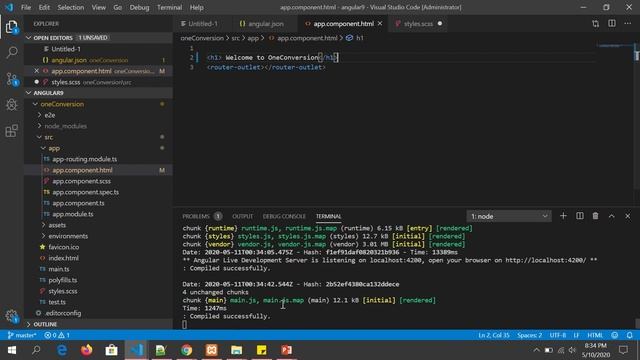Go to line via Ln 2, Col 35

coord(494,335)
